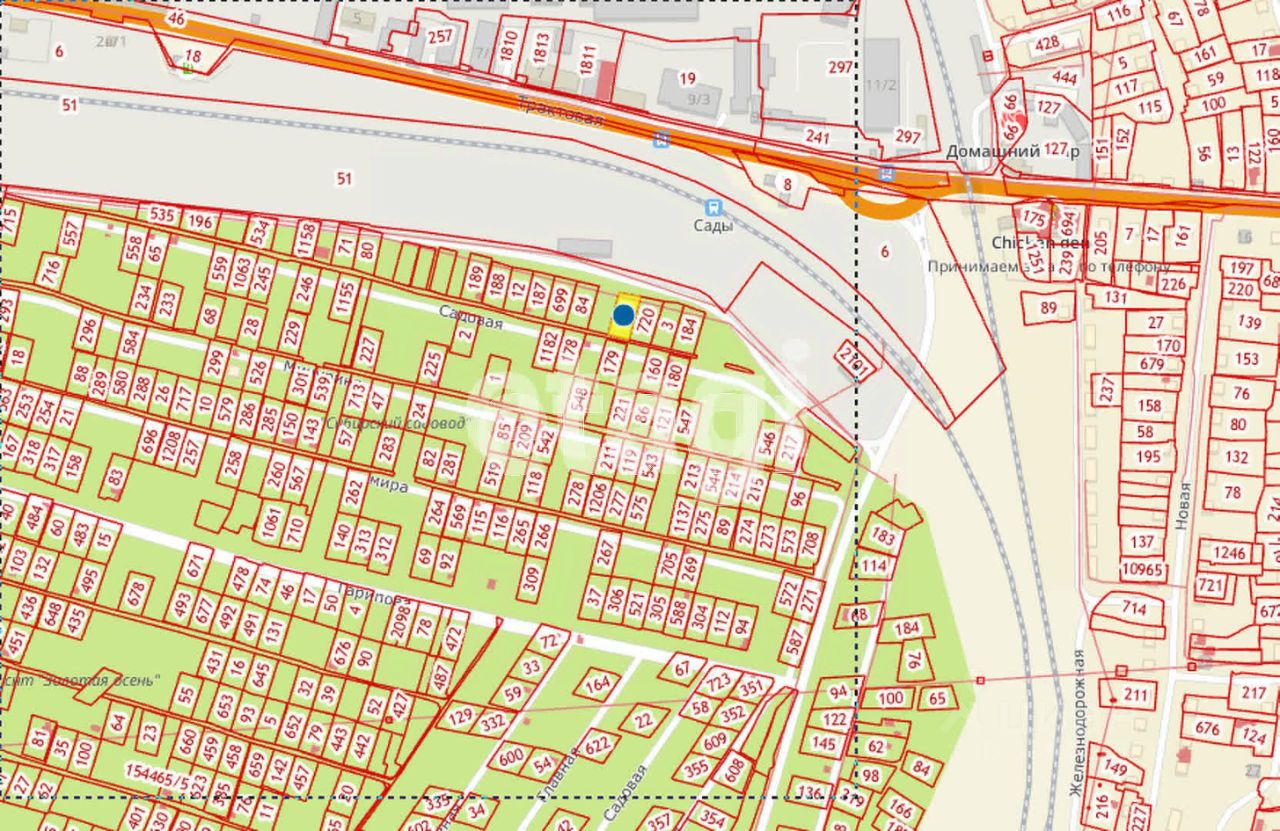Select parcel number 428

pos(1047,43)
